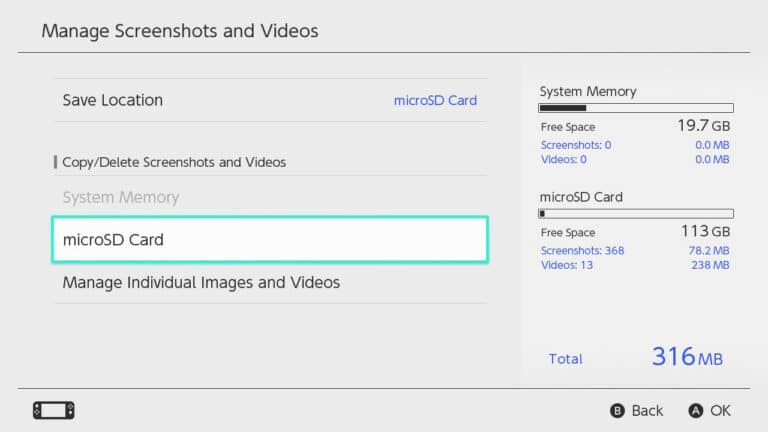Click the Switch console controller icon
The width and height of the screenshot is (768, 432).
click(x=54, y=410)
